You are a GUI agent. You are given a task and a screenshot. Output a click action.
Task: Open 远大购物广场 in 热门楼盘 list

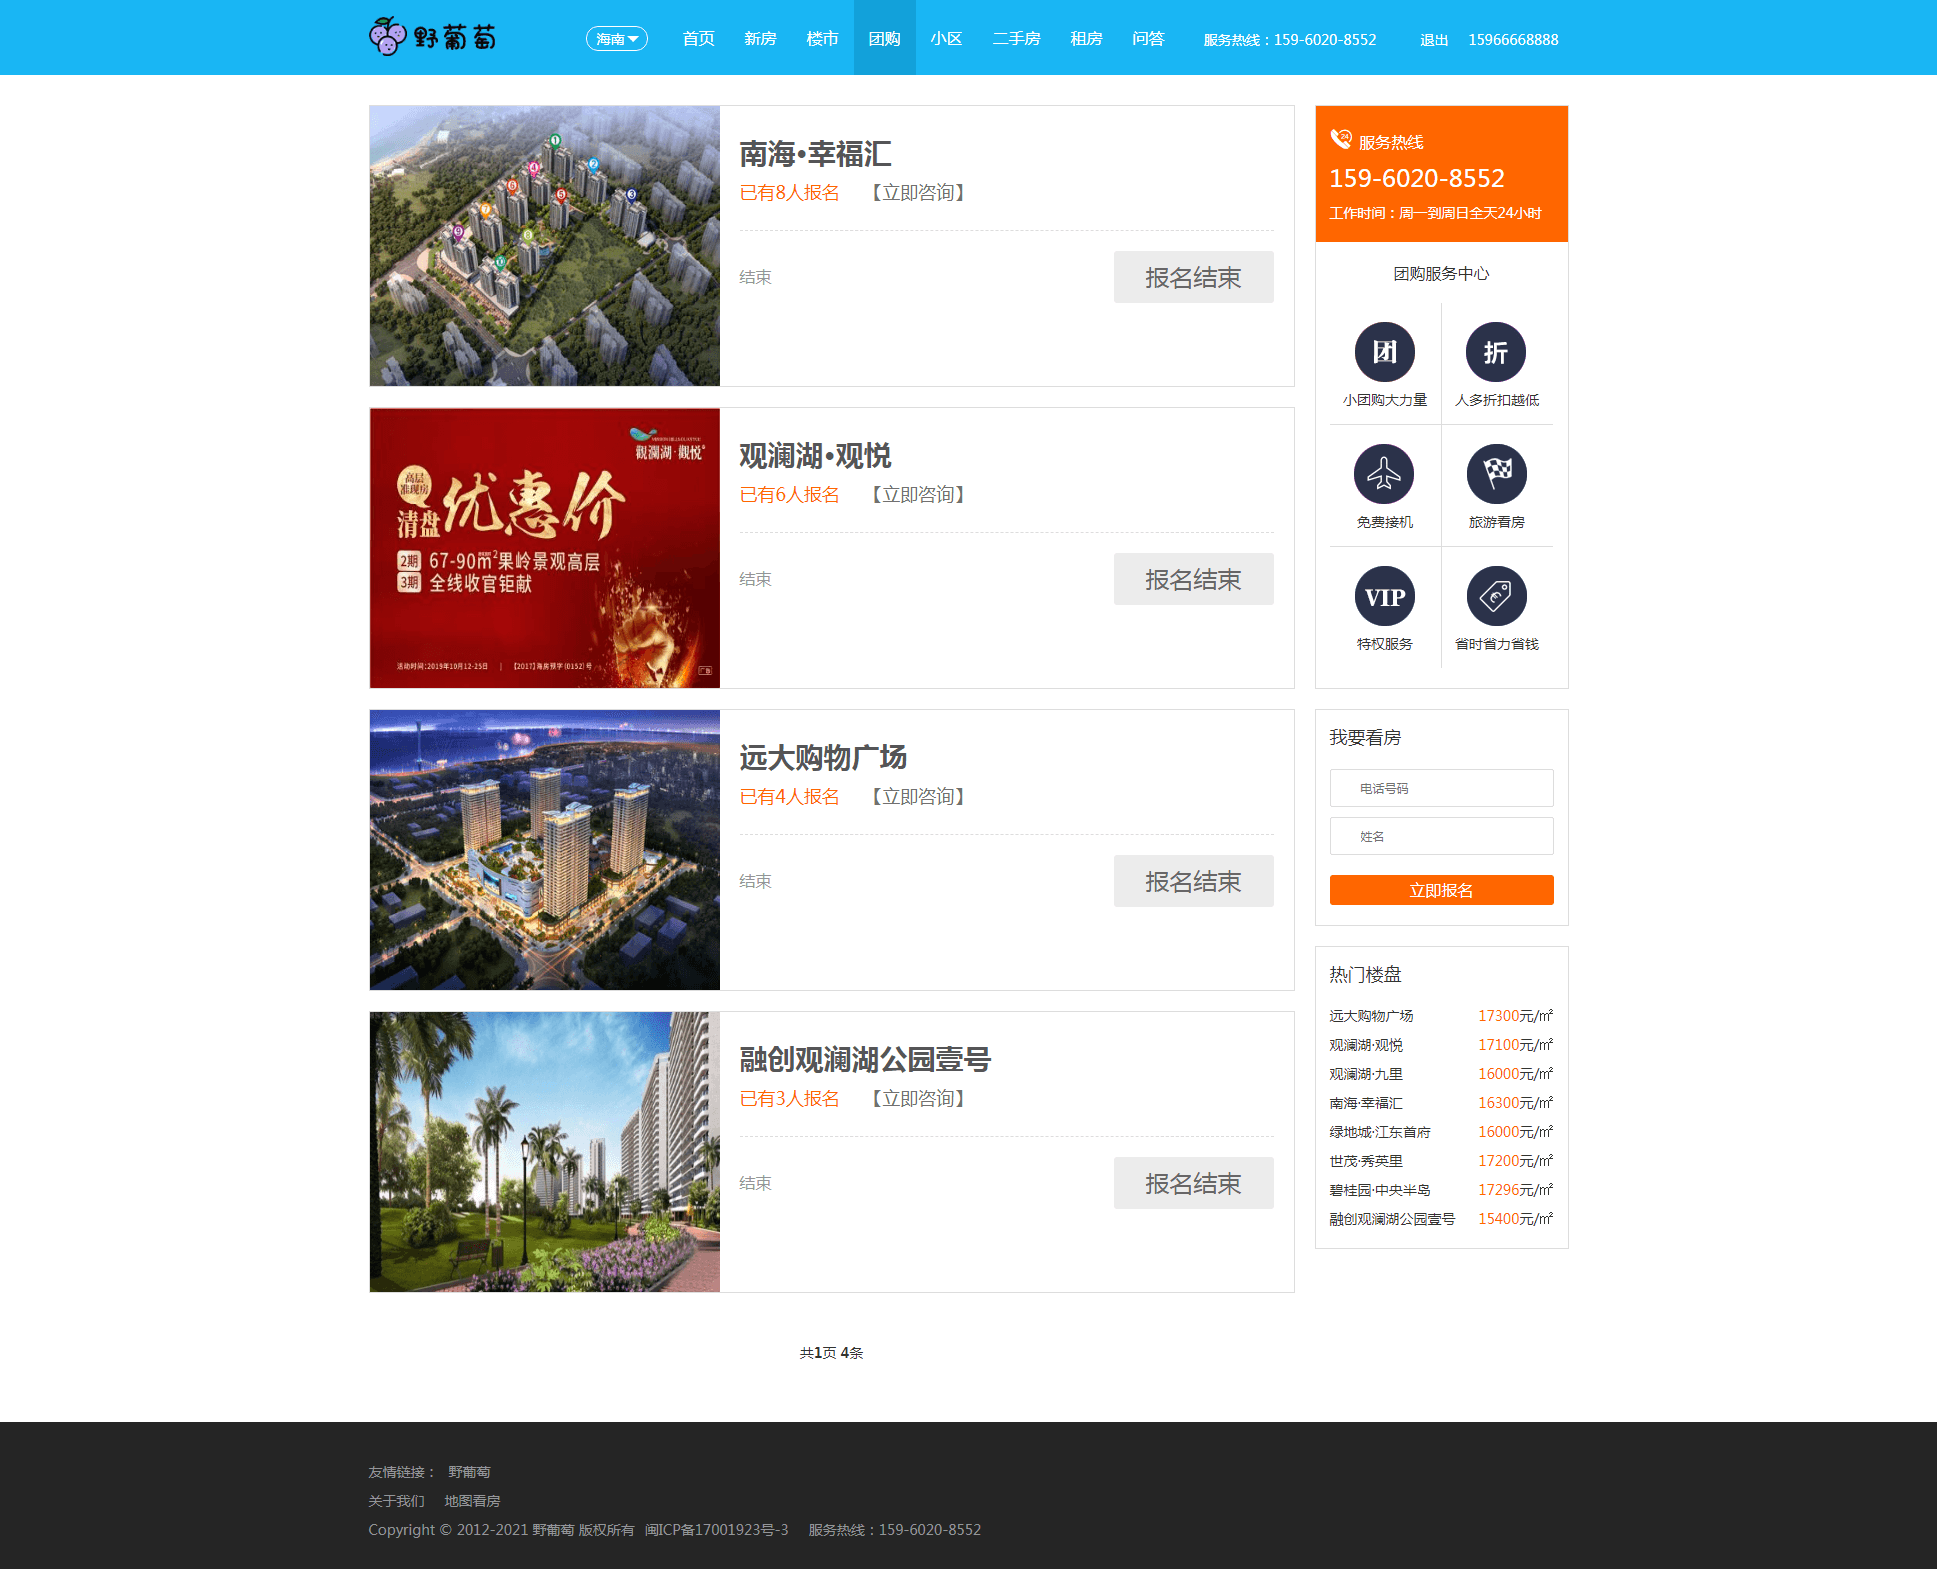[x=1371, y=1016]
